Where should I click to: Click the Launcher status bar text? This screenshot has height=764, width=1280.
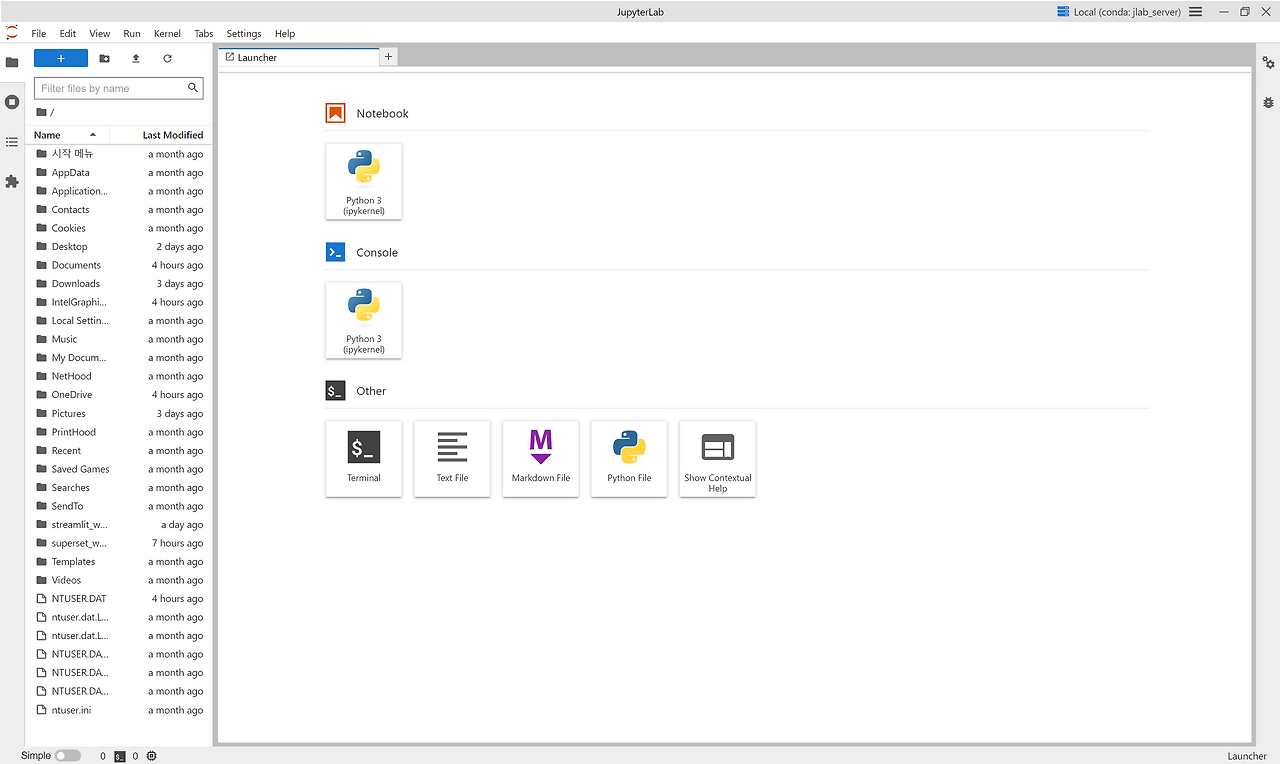click(1247, 756)
